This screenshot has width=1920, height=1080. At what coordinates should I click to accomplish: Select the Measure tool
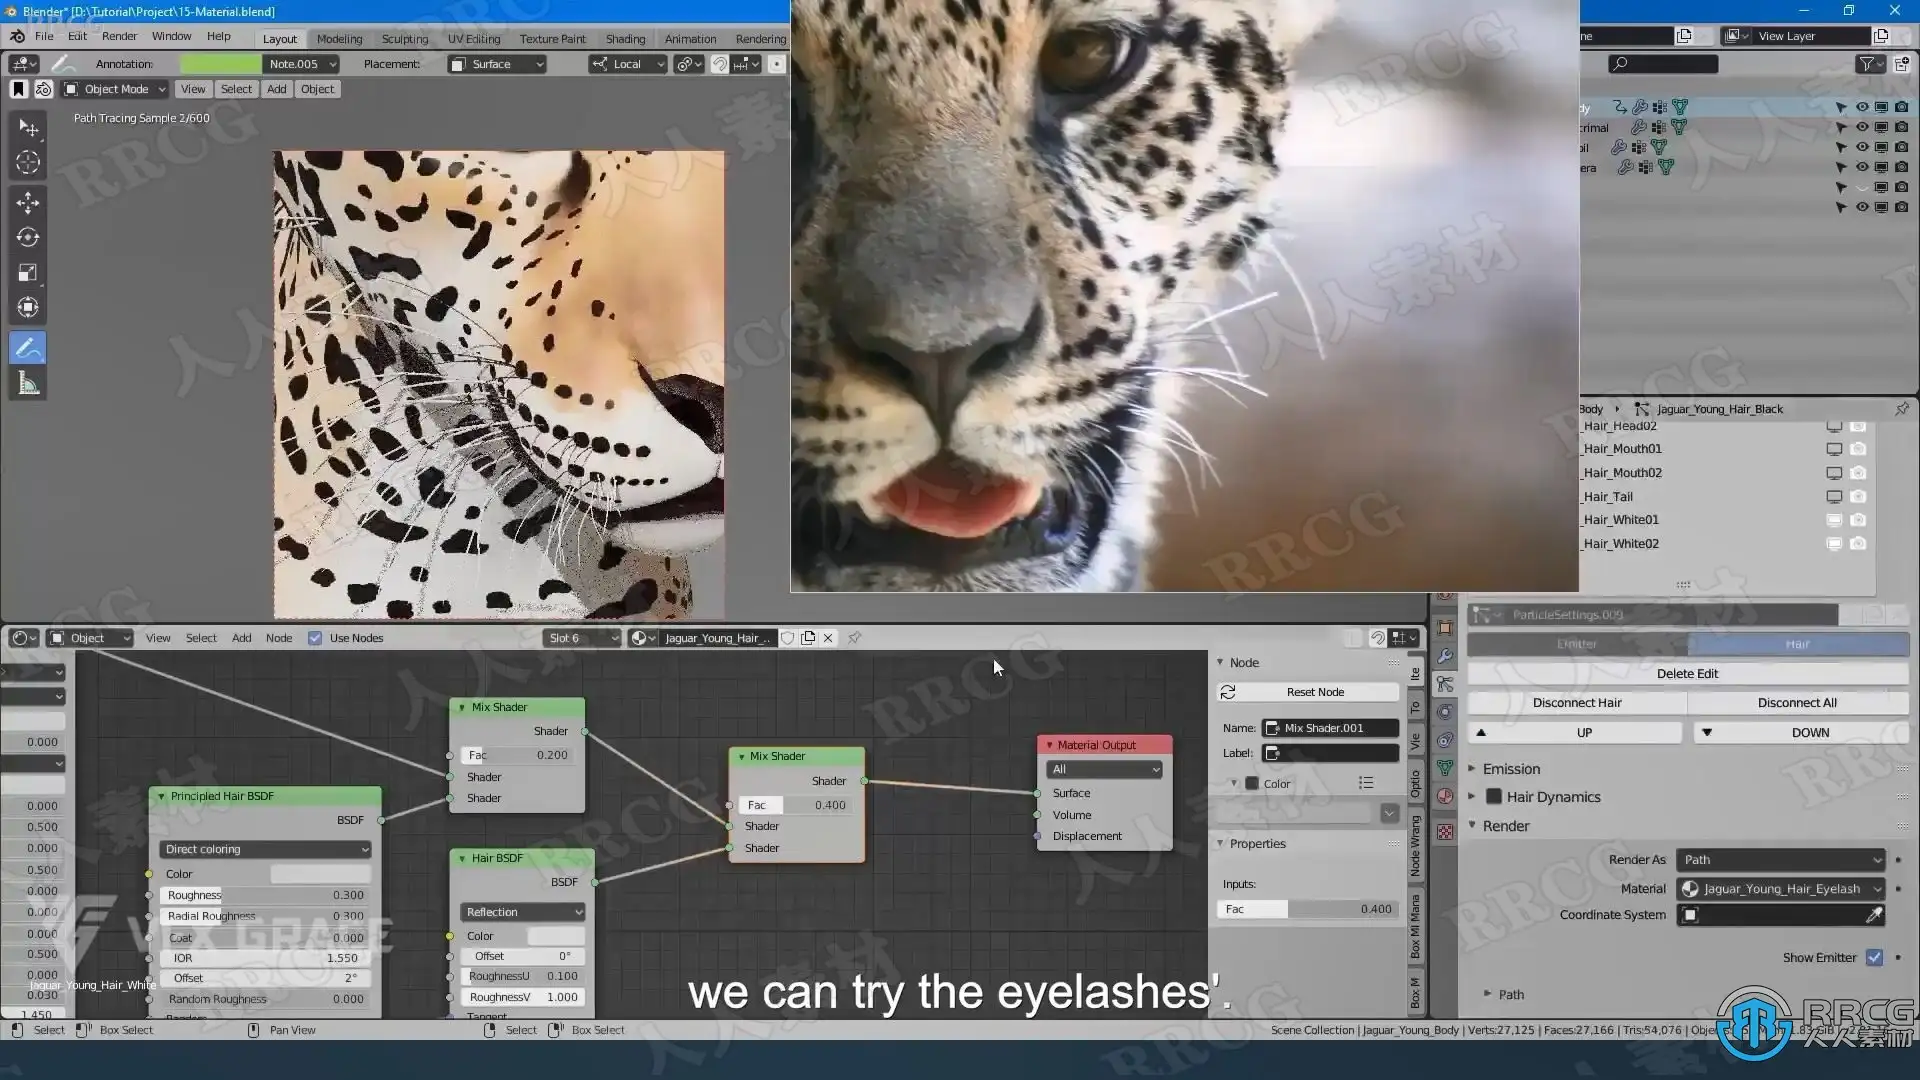click(28, 384)
